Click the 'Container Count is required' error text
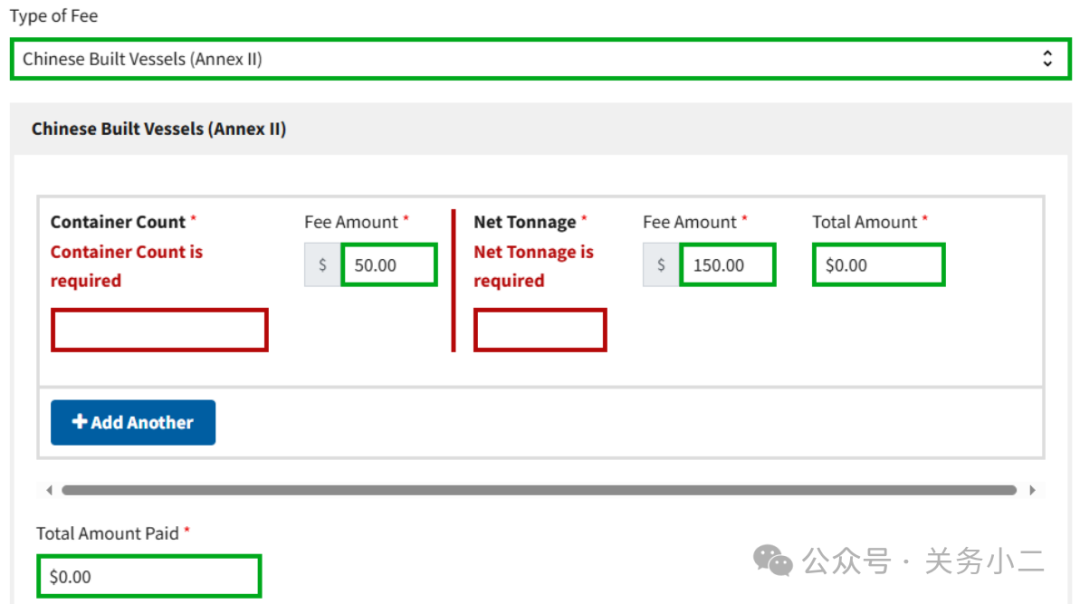Screen dimensions: 1080x604 pos(126,266)
